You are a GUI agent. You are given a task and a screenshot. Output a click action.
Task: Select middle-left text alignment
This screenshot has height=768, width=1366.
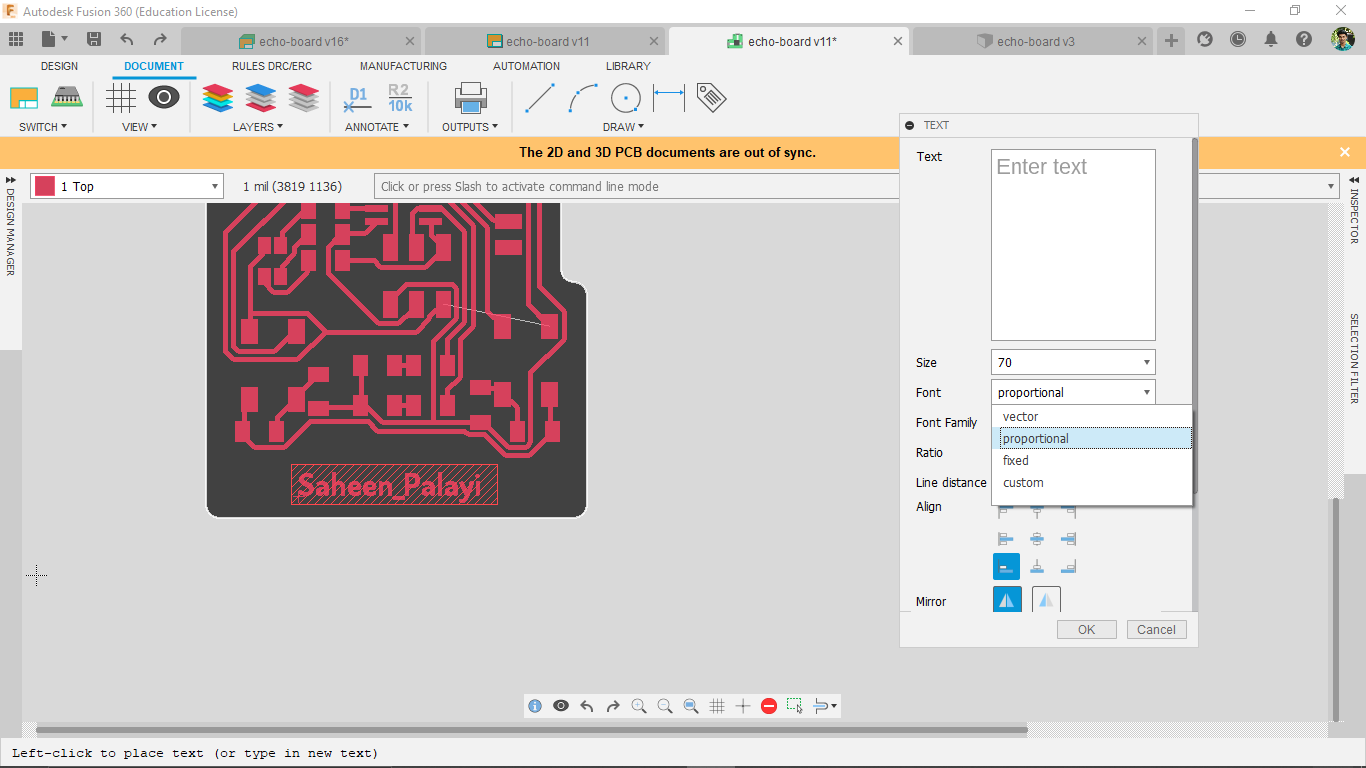1006,539
